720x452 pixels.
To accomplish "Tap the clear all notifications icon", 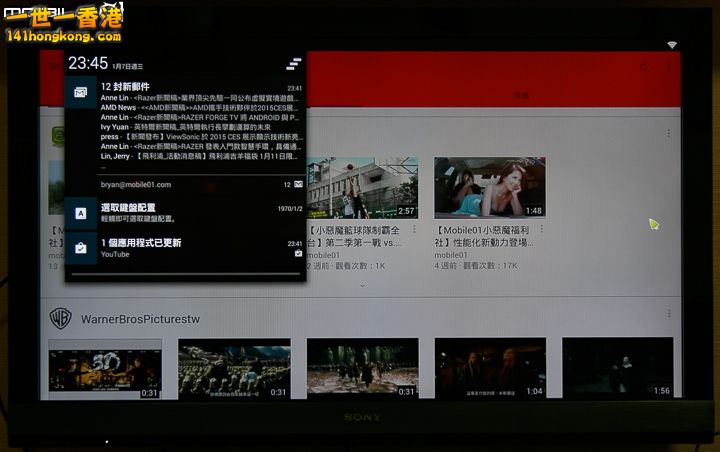I will 293,64.
